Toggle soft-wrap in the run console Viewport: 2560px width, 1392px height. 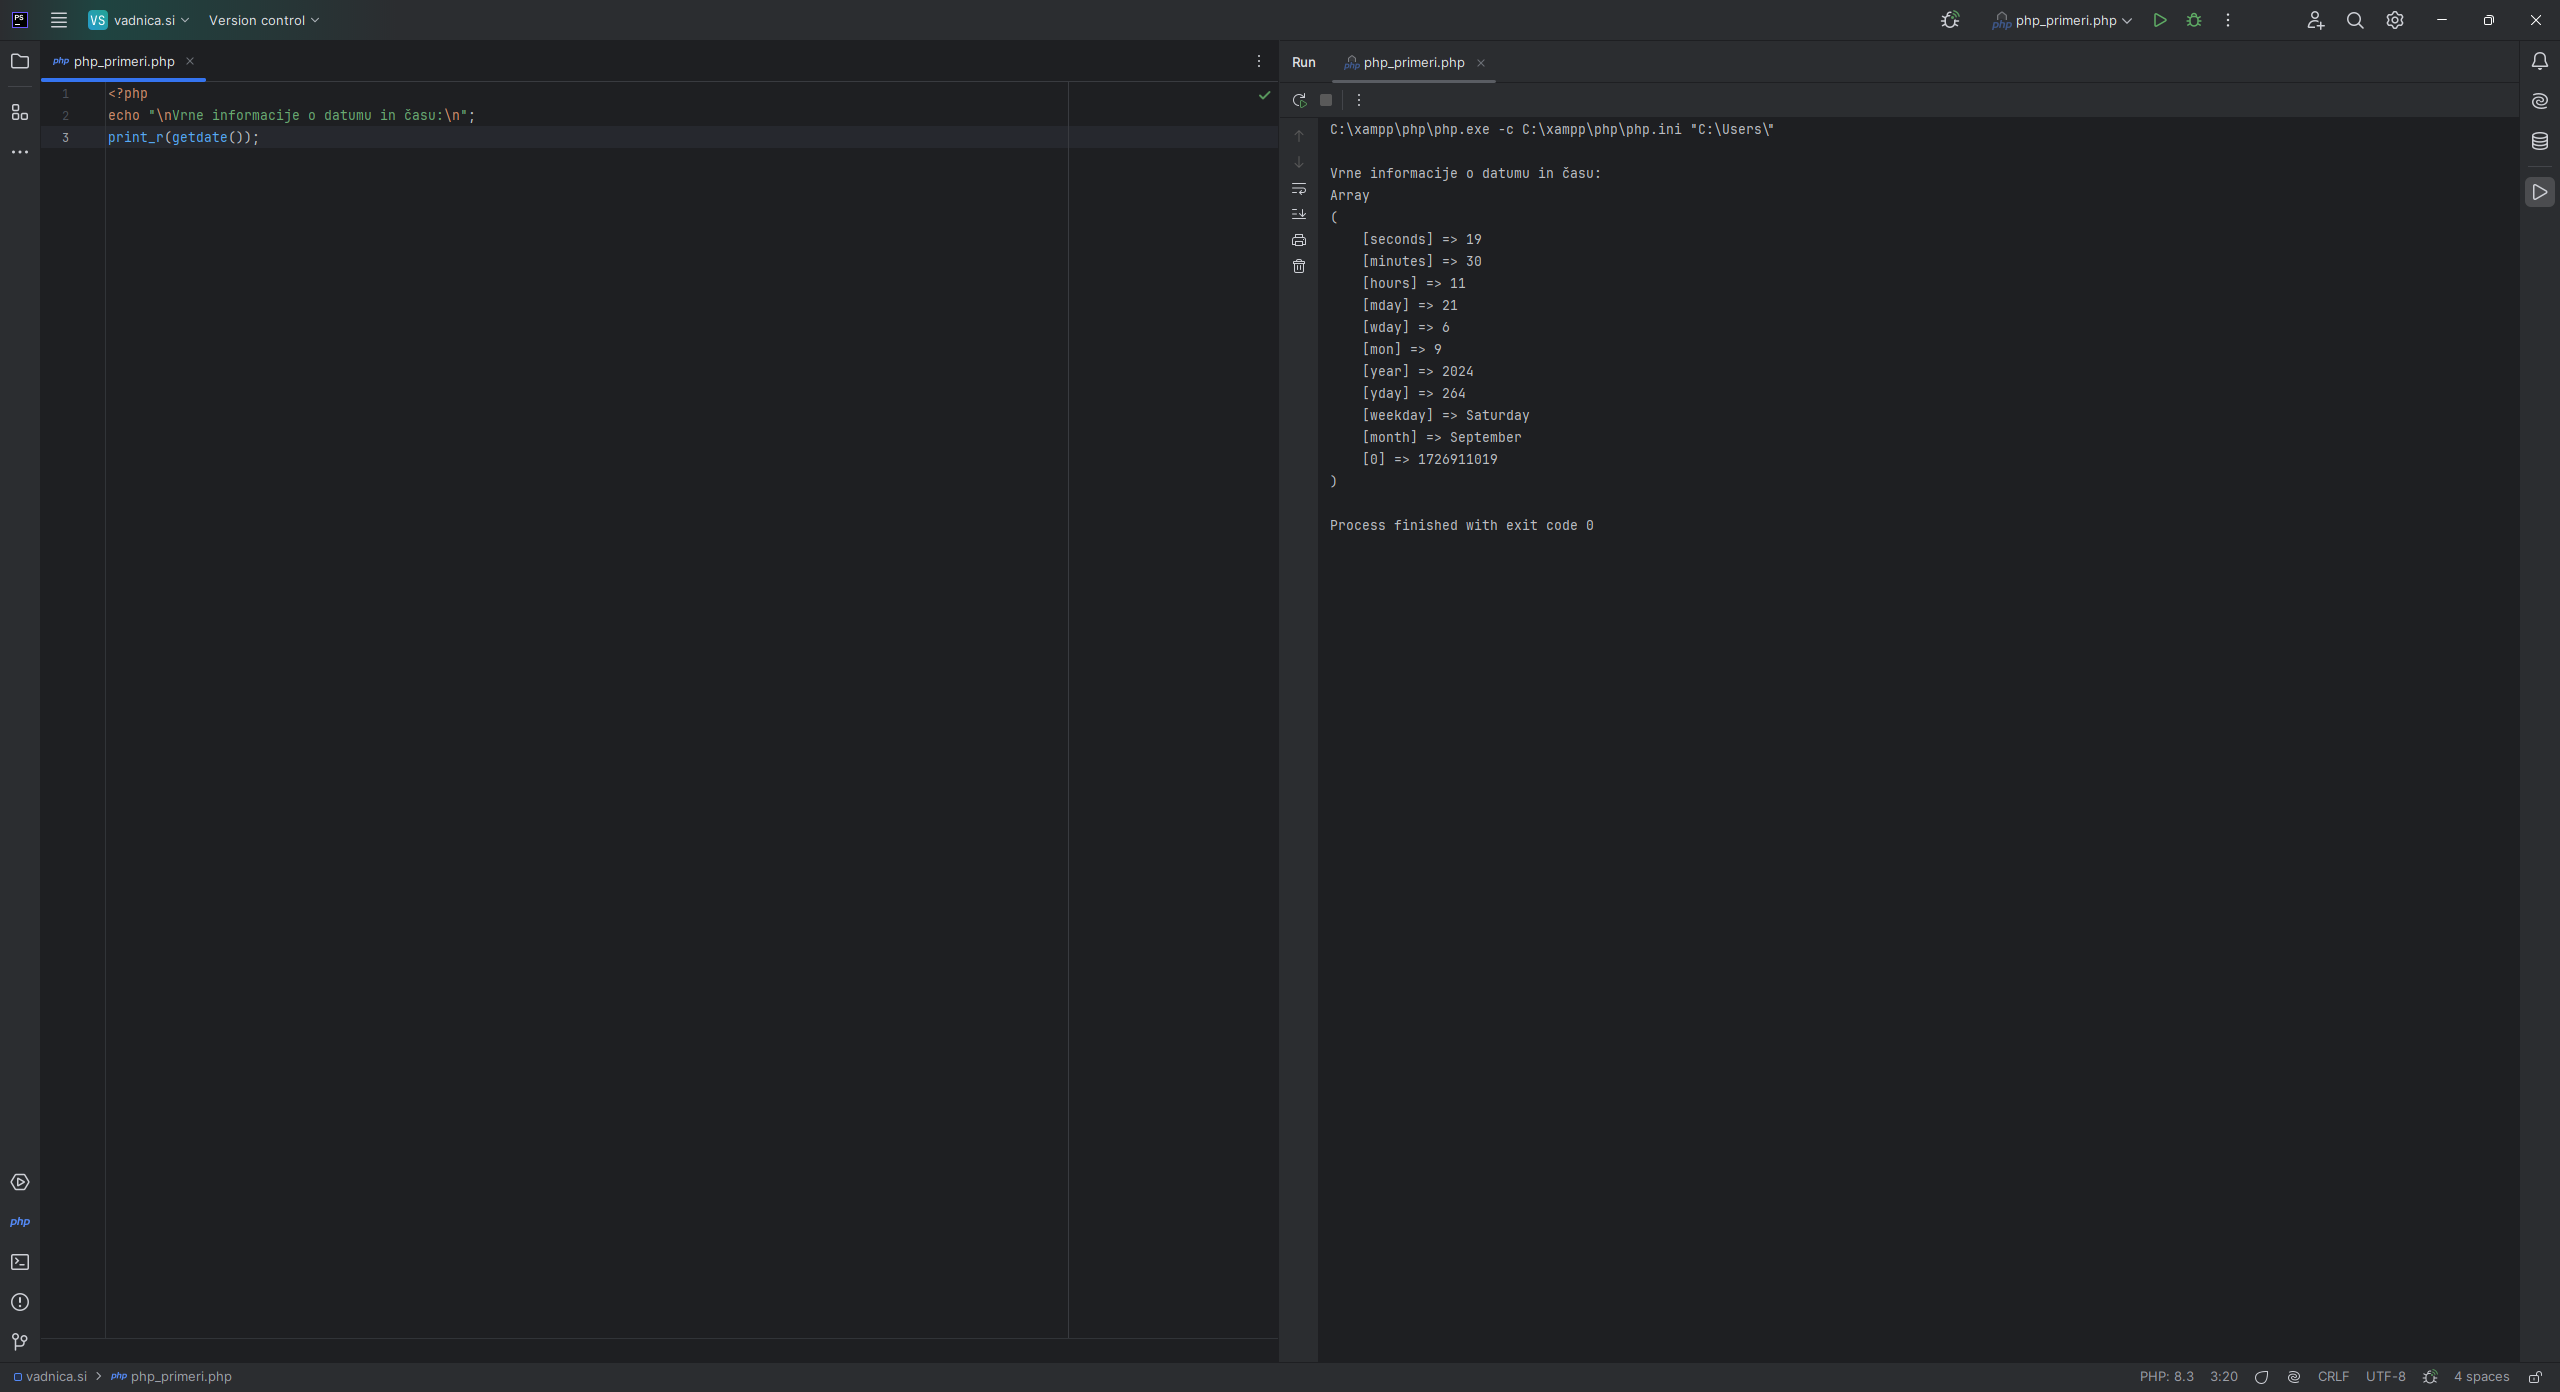[x=1298, y=189]
